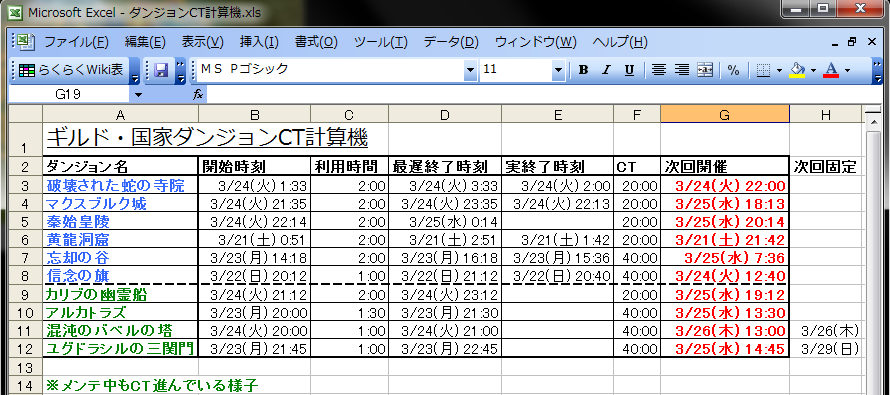Apply center alignment
The width and height of the screenshot is (890, 395).
coord(658,70)
